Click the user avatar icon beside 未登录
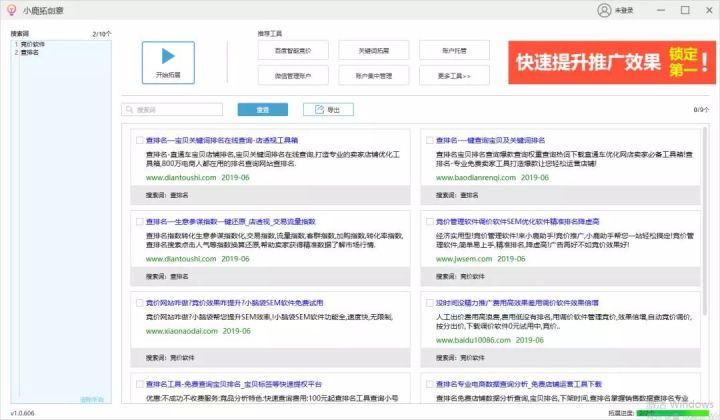The width and height of the screenshot is (720, 420). click(604, 10)
